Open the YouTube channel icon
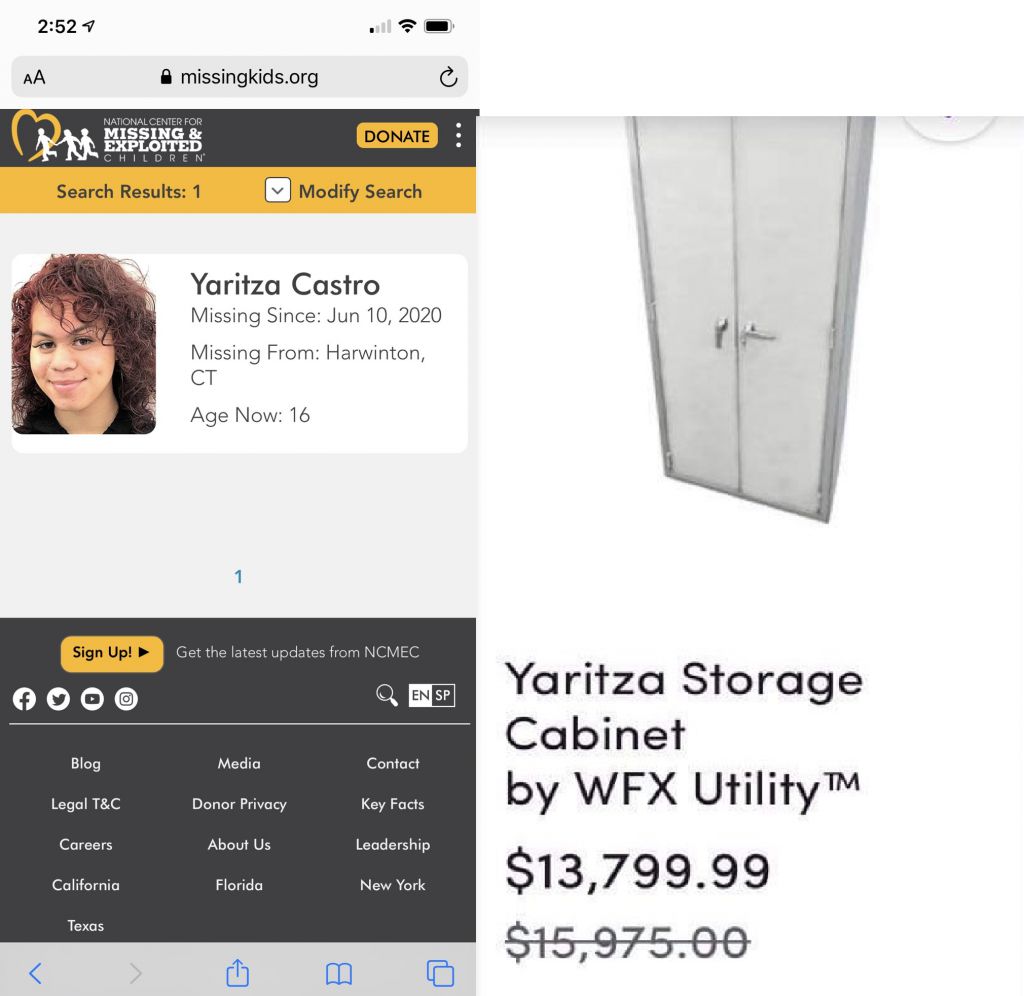The height and width of the screenshot is (996, 1024). 92,700
